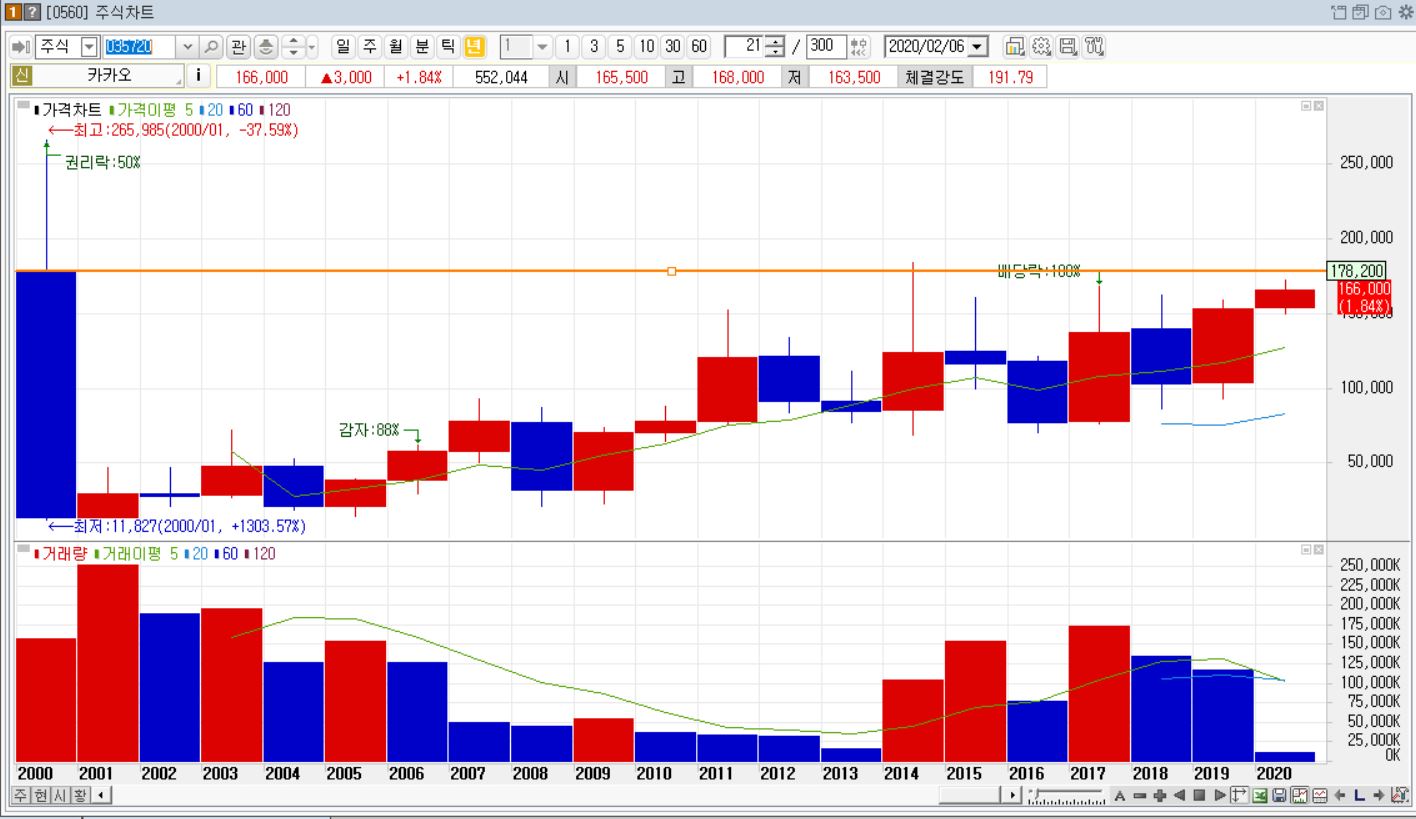Expand the 주식 market type dropdown

point(88,47)
